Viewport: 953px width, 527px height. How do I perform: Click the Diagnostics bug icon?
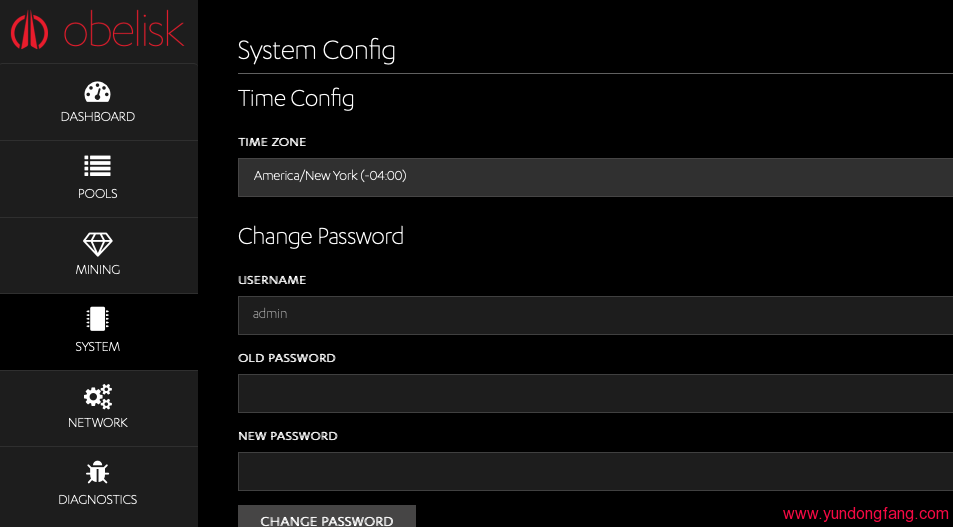coord(98,472)
